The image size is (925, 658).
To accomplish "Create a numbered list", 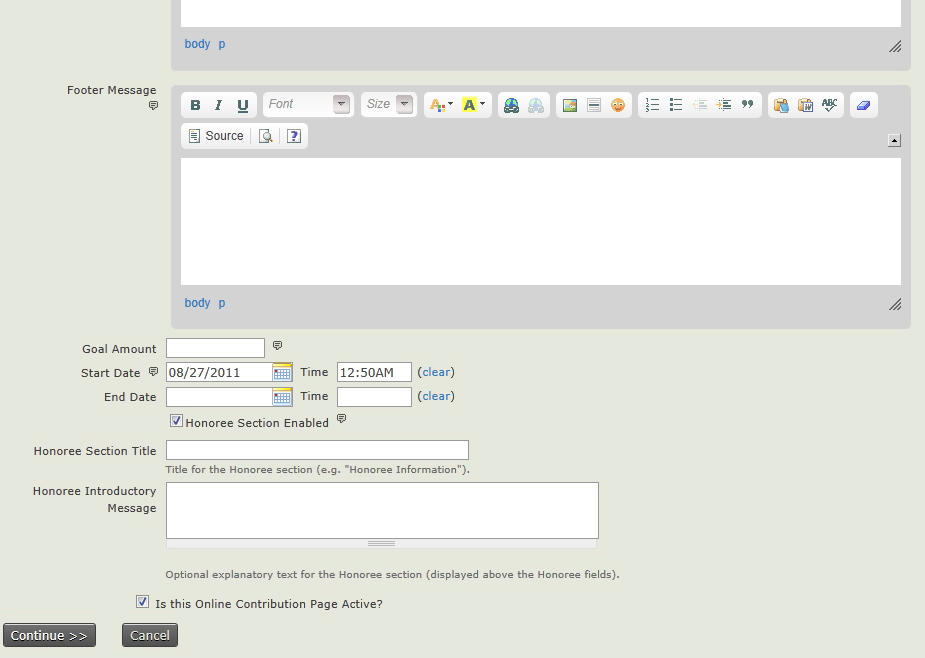I will coord(652,105).
